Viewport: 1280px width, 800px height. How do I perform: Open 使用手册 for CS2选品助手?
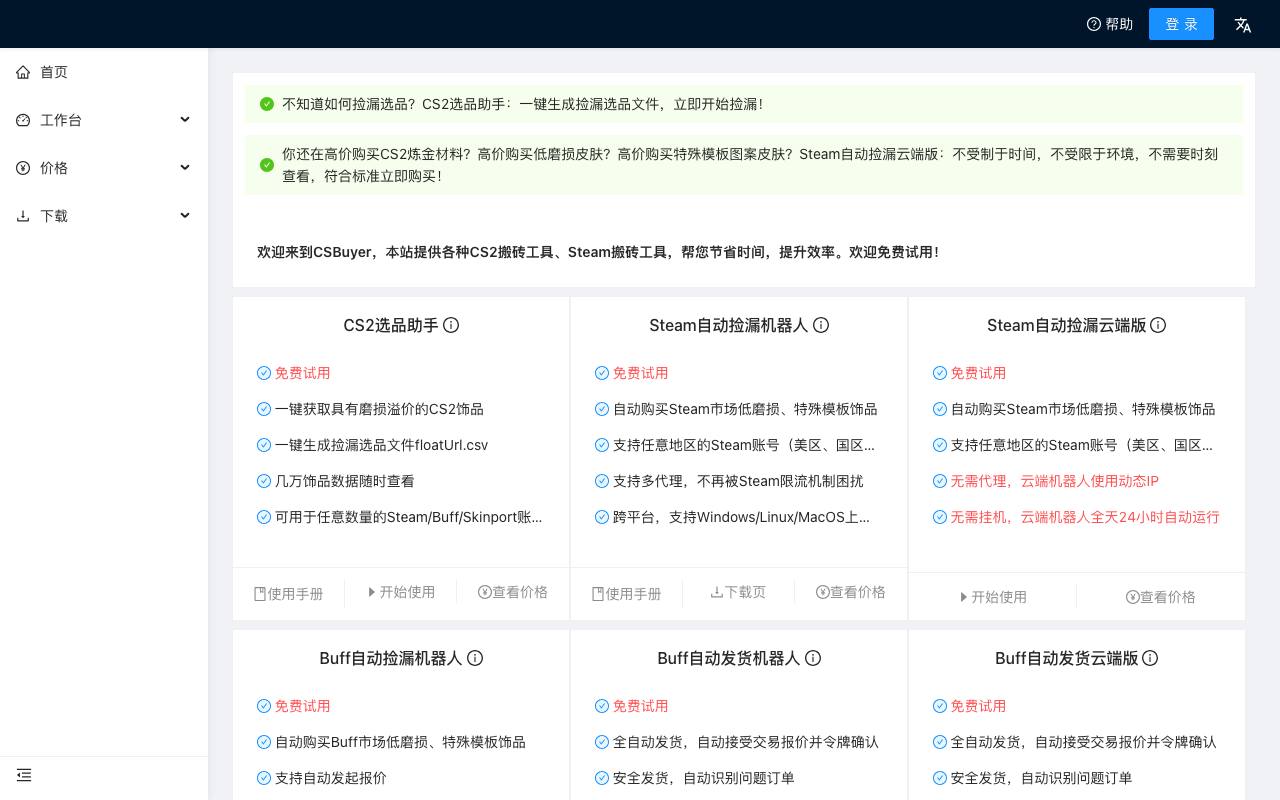pyautogui.click(x=289, y=593)
